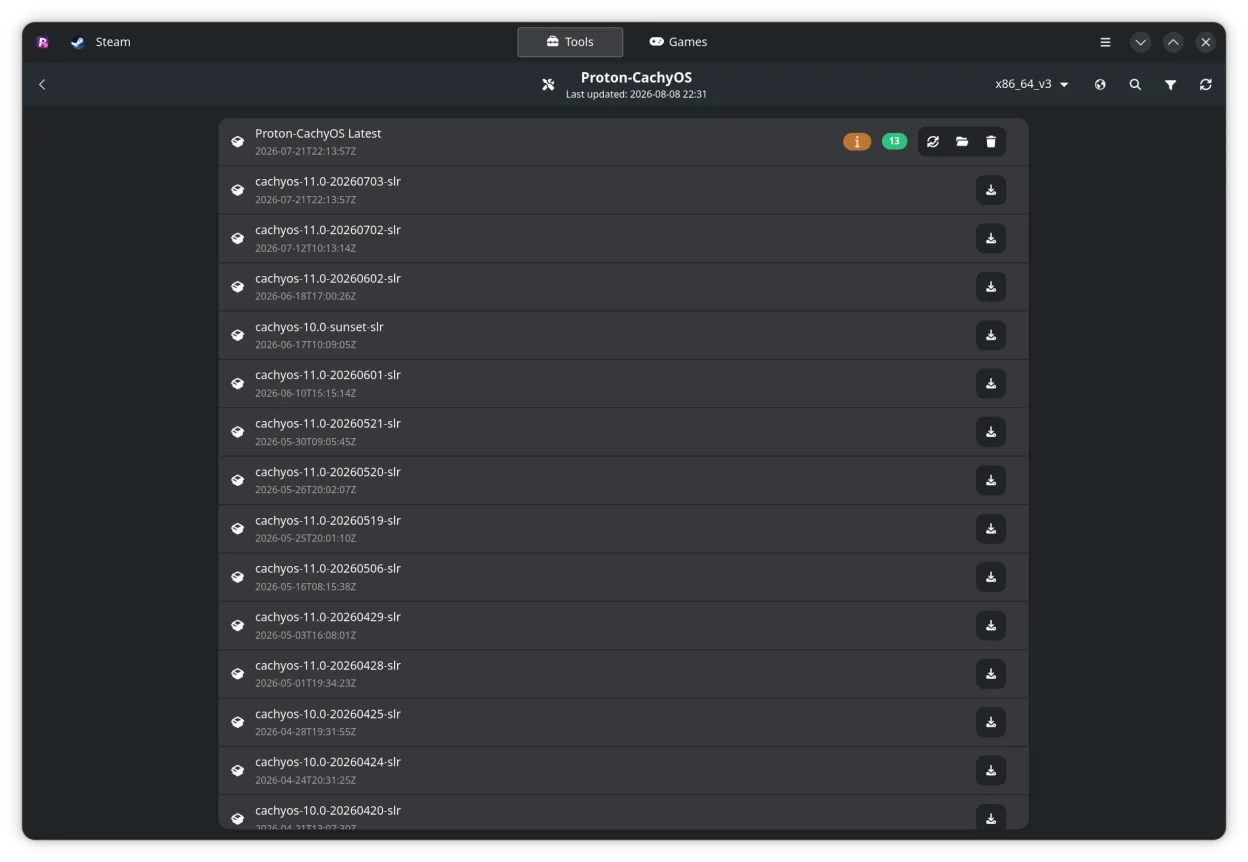The height and width of the screenshot is (862, 1248).
Task: Select row text cachyos-11.0-20260703-slr
Action: (x=328, y=181)
